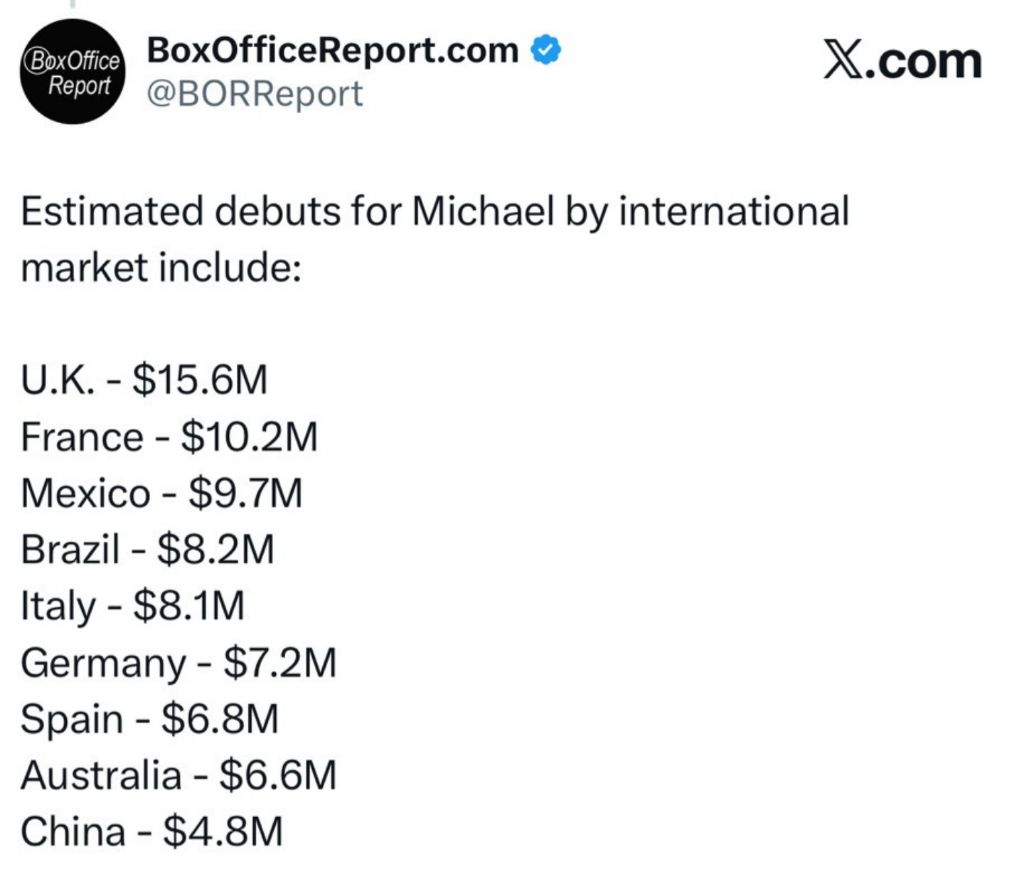Click the Spain - $6.8M entry
Screen dimensions: 1024x889
tap(149, 719)
